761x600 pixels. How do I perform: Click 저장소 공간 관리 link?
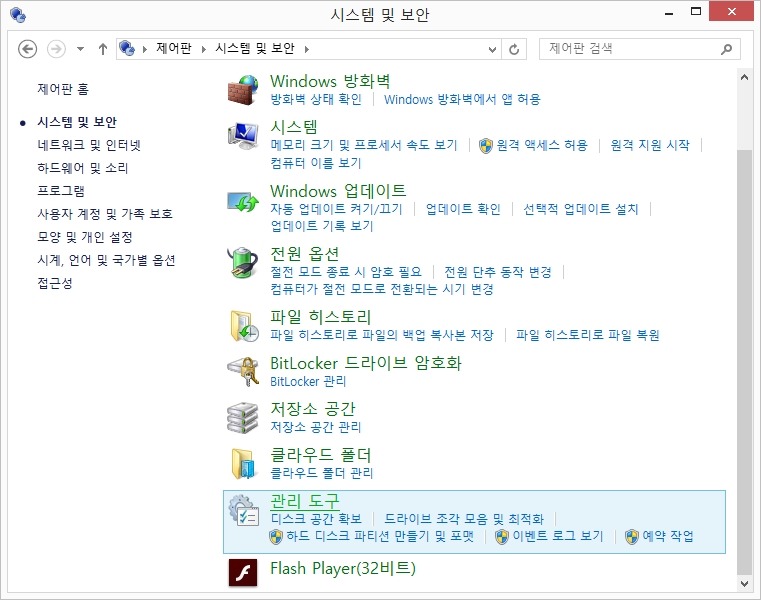click(316, 427)
